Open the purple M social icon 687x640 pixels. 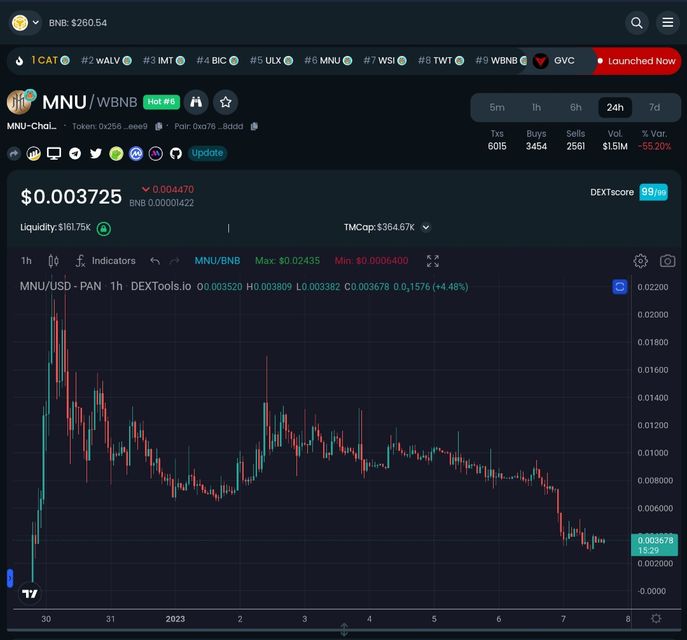coord(156,153)
